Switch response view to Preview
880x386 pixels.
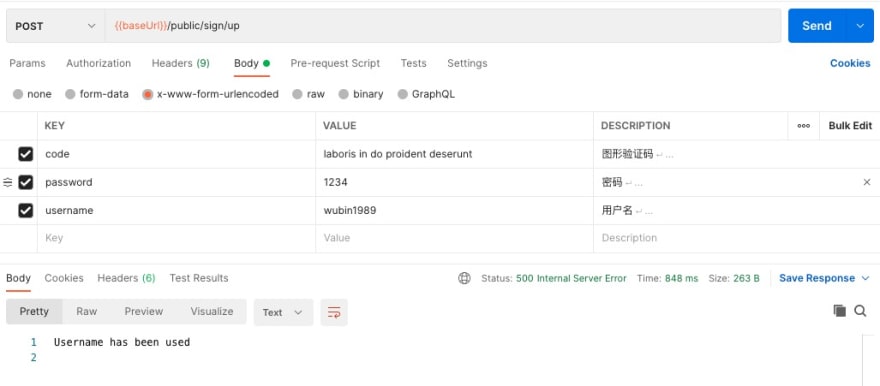coord(144,311)
